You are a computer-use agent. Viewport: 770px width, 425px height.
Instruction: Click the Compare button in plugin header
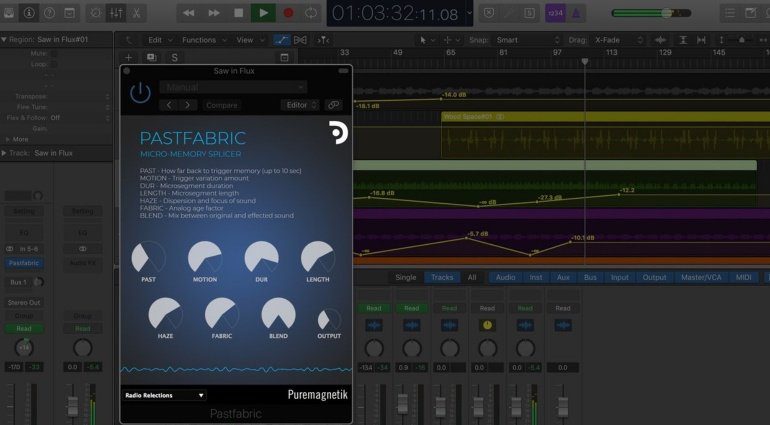222,104
